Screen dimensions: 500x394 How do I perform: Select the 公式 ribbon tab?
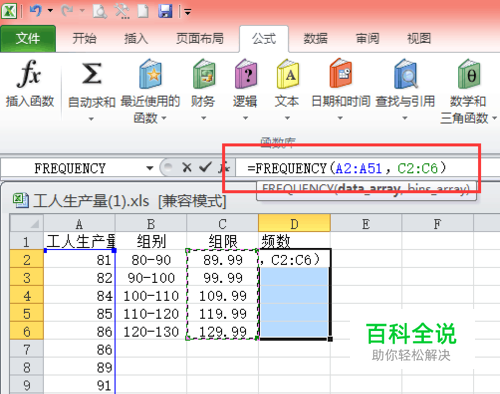click(264, 39)
